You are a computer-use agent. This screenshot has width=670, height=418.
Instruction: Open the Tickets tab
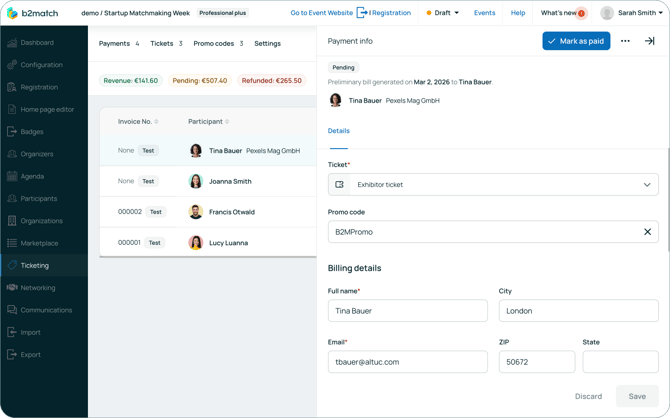[x=166, y=44]
